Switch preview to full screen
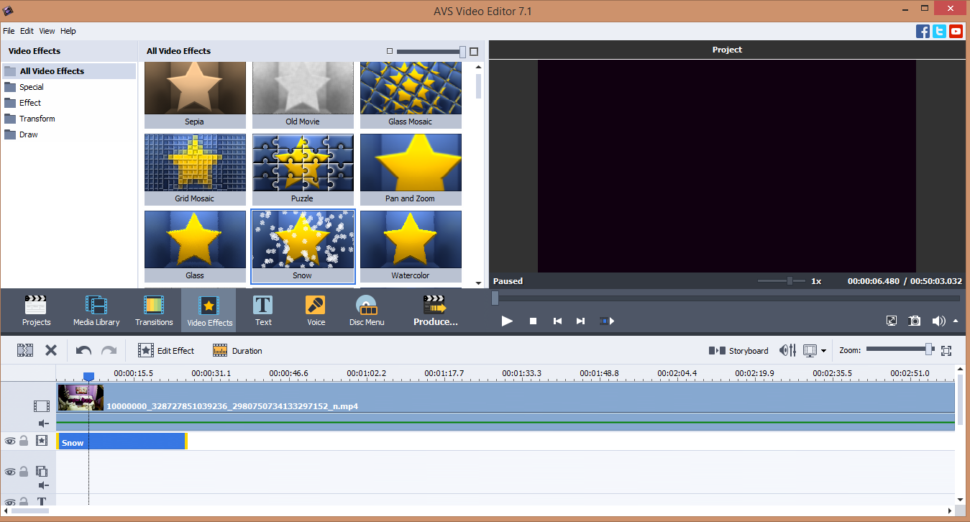The height and width of the screenshot is (522, 970). pos(891,320)
